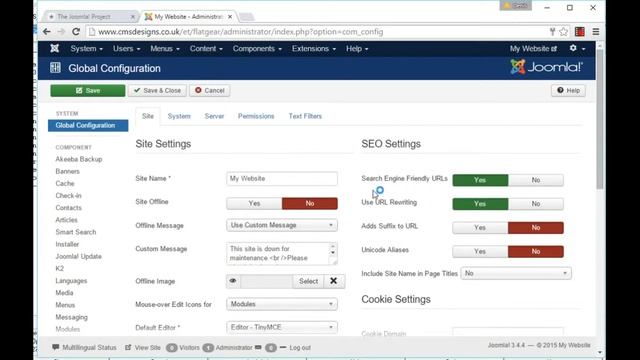Bookmark page with star icon
Image resolution: width=640 pixels, height=360 pixels.
point(564,32)
